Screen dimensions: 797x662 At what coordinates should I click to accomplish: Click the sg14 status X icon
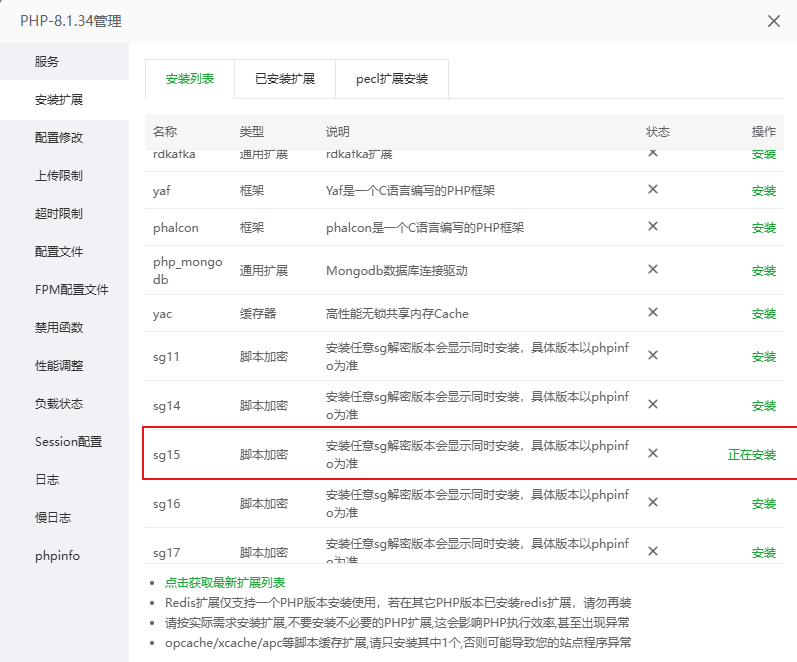click(x=653, y=404)
